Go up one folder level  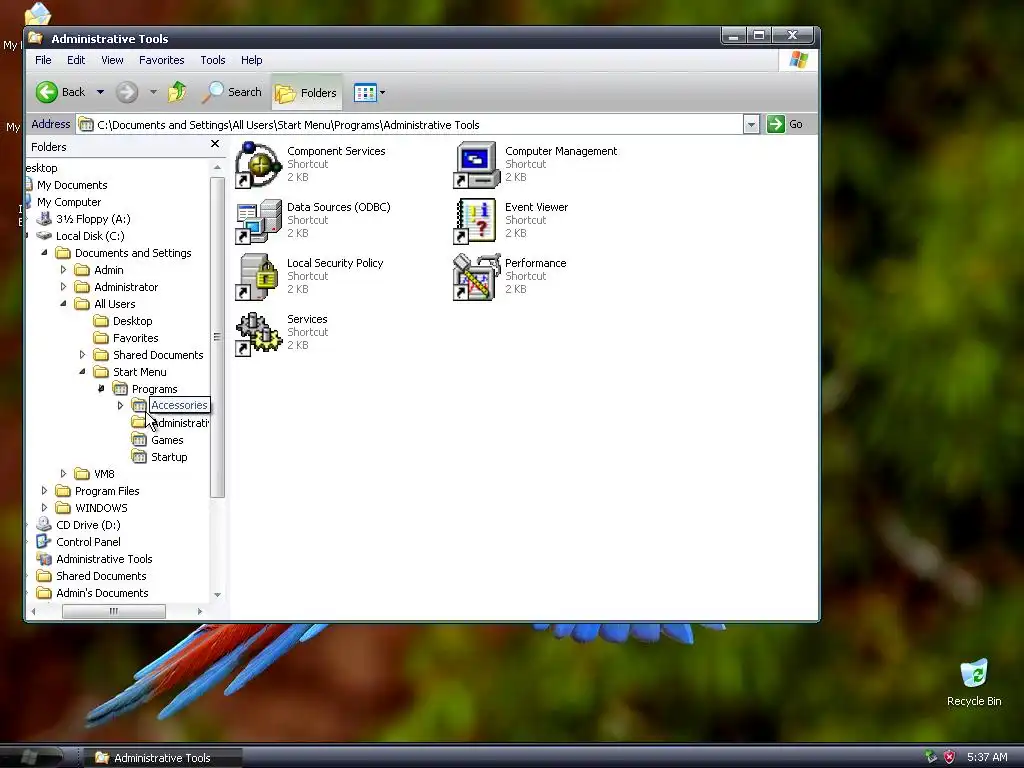pyautogui.click(x=177, y=92)
